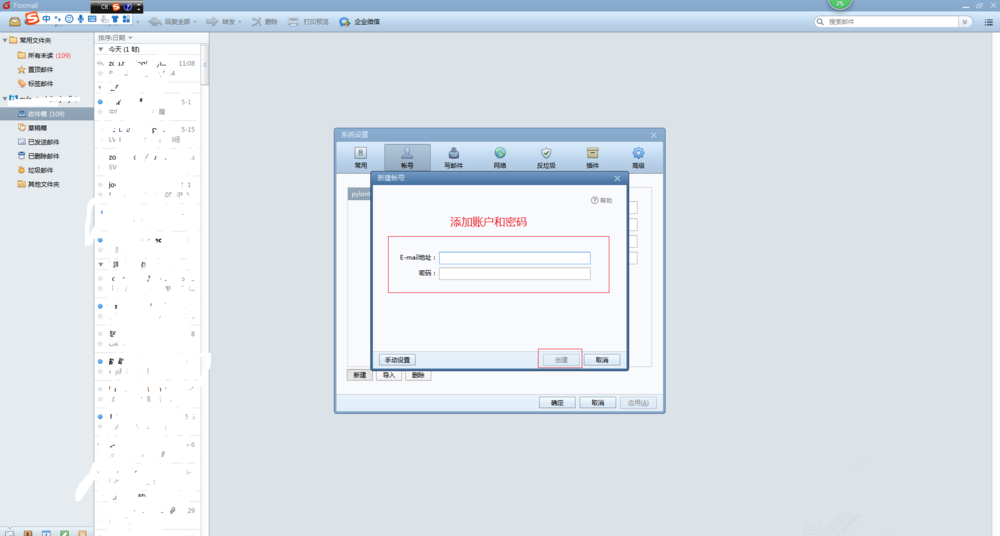Open the search options dropdown arrow
The height and width of the screenshot is (536, 1000).
pos(965,22)
